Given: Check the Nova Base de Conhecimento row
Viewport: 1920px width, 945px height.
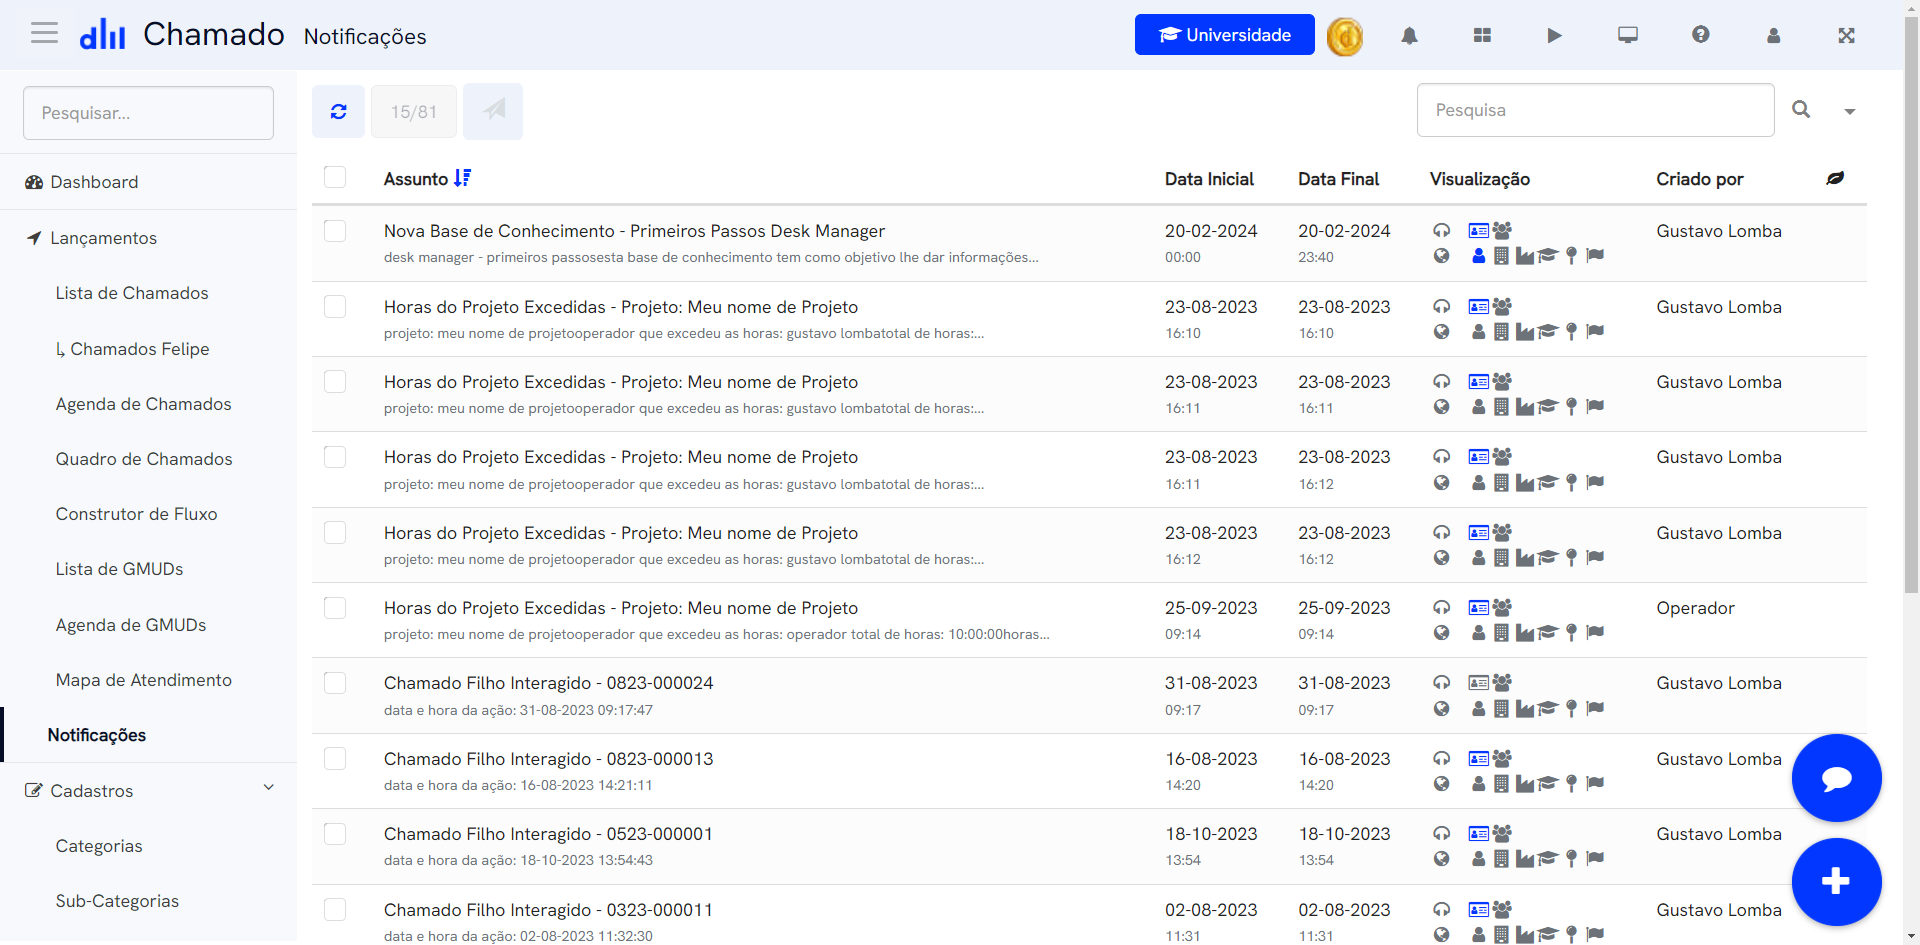Looking at the screenshot, I should pyautogui.click(x=335, y=231).
